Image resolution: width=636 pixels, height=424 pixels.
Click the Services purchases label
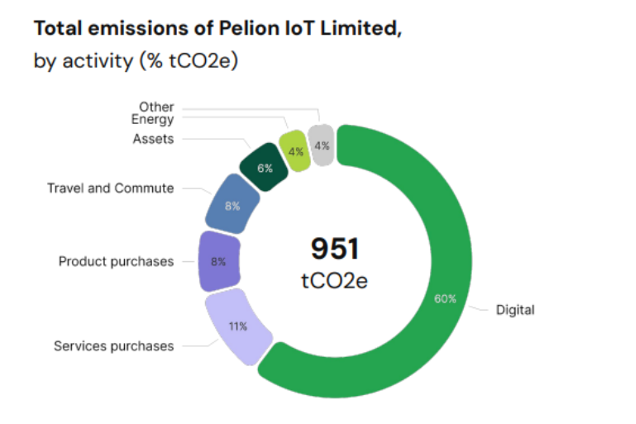tap(114, 346)
